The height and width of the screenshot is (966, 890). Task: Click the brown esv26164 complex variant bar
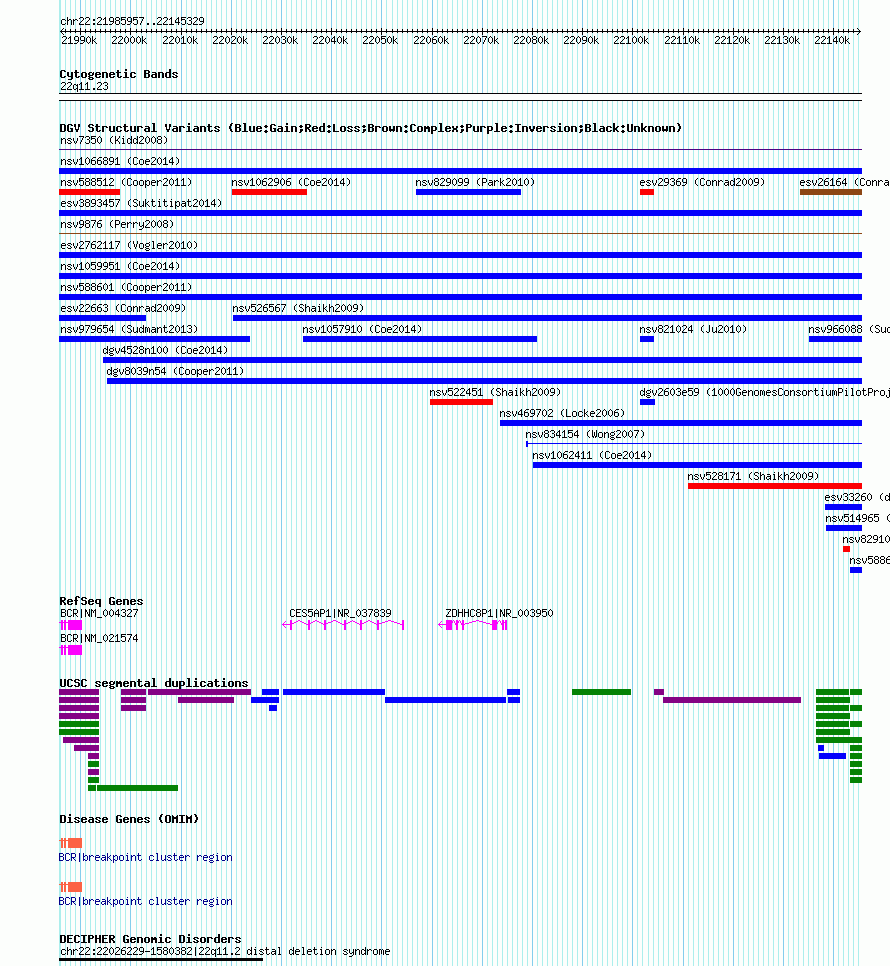[831, 192]
